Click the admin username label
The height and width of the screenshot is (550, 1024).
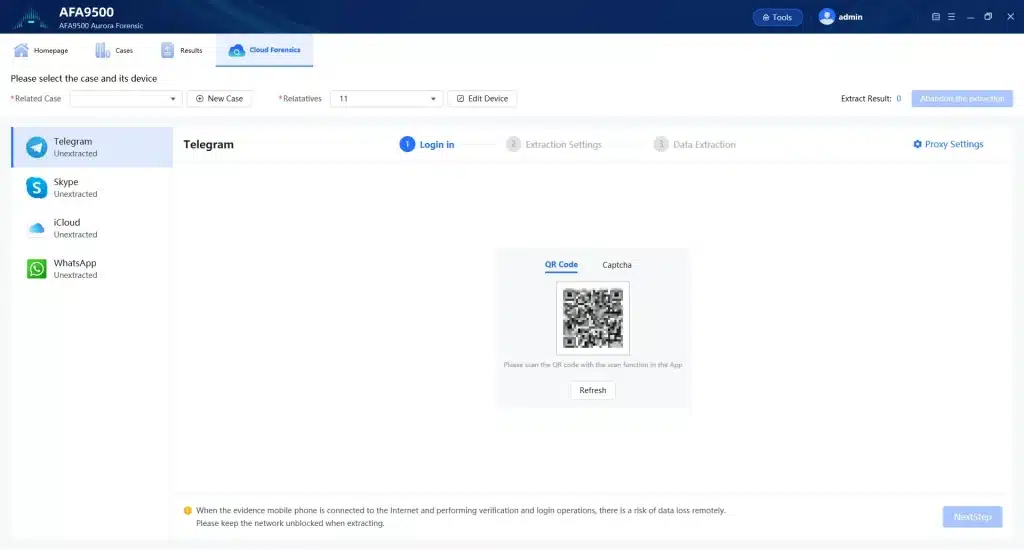(850, 17)
